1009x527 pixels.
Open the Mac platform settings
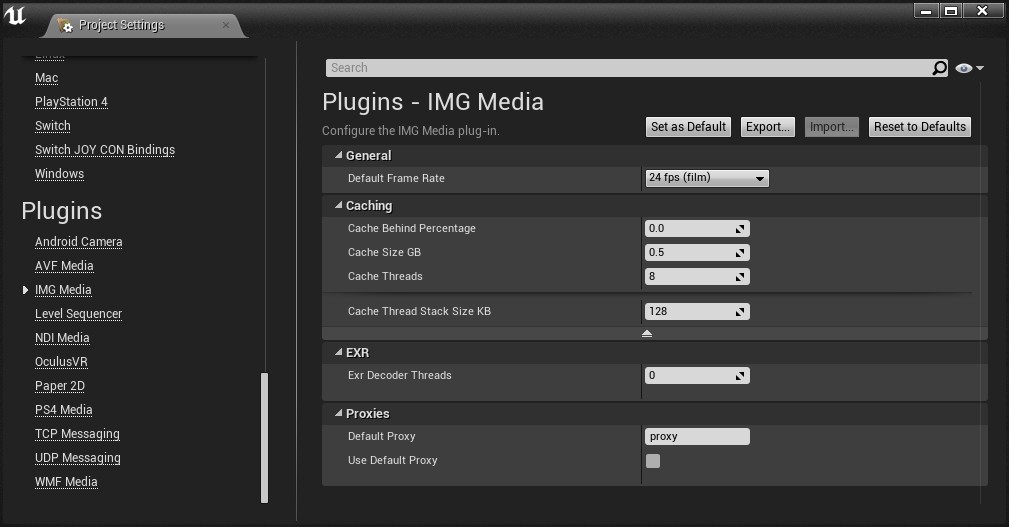tap(46, 78)
